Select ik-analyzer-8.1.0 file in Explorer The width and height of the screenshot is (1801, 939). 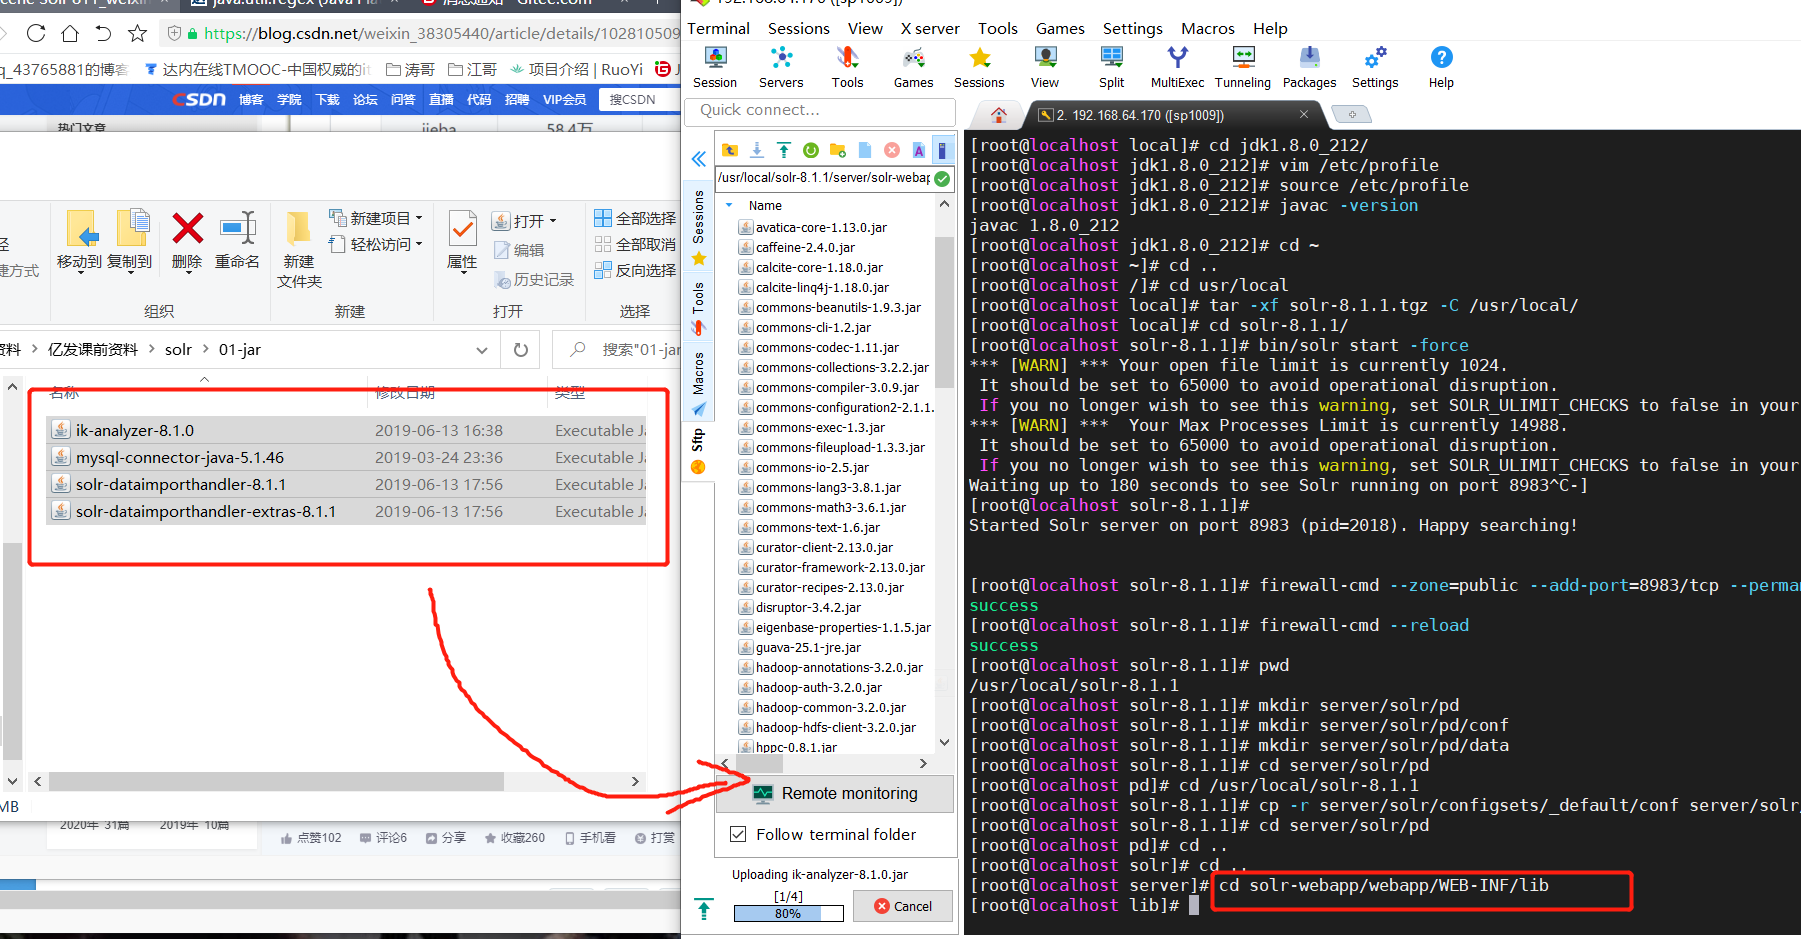point(346,430)
